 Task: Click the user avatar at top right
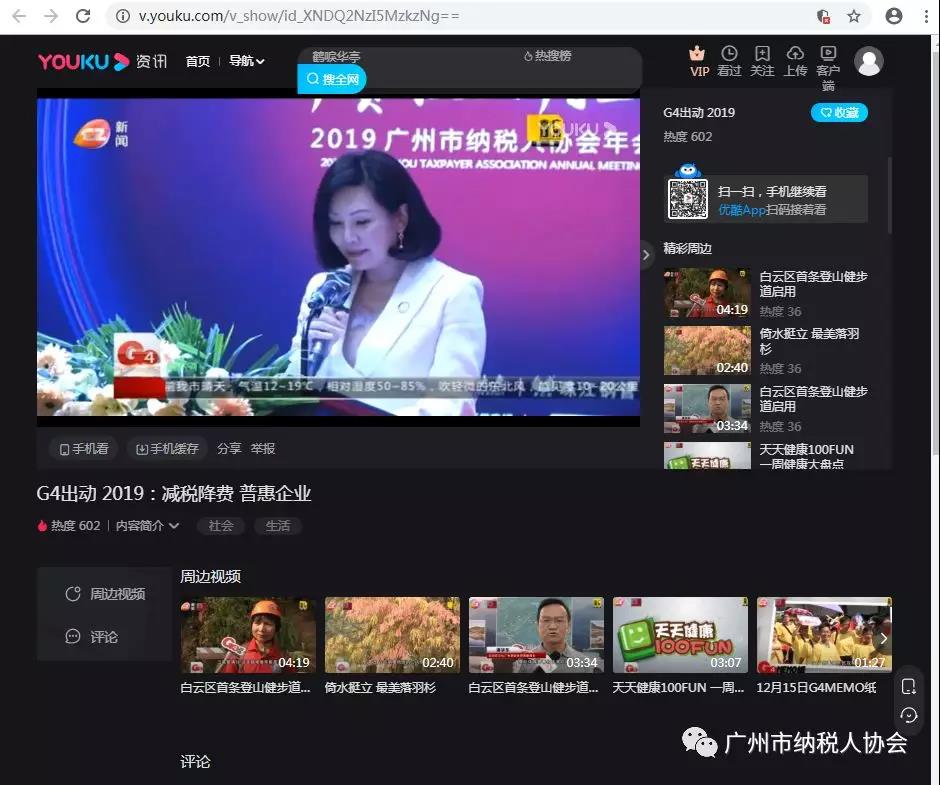click(869, 61)
